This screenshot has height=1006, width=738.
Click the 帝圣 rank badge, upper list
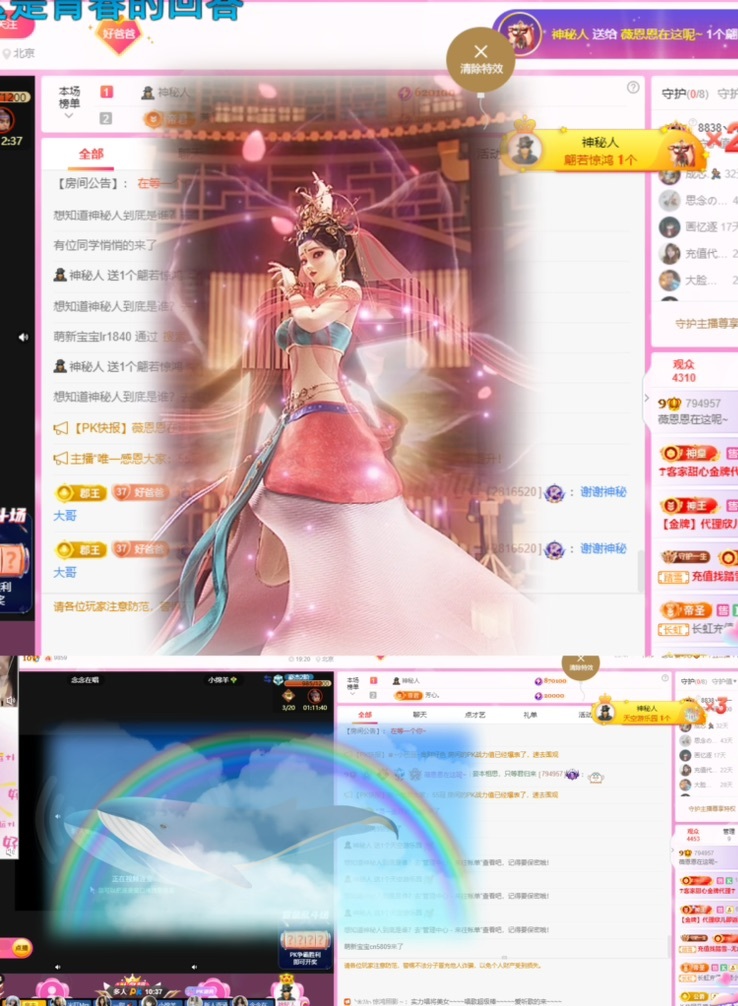(686, 610)
